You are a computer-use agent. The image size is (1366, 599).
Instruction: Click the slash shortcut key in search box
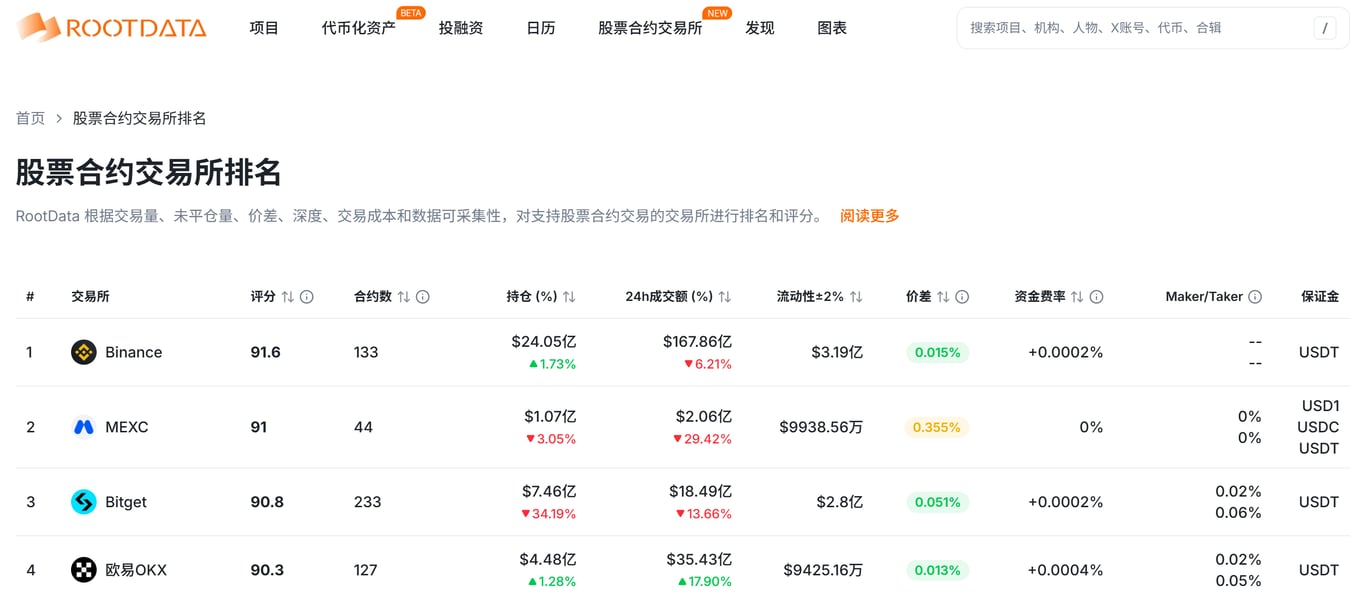point(1325,28)
